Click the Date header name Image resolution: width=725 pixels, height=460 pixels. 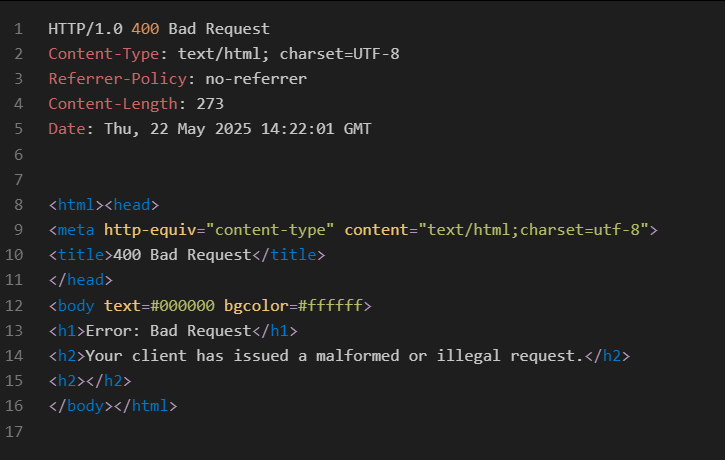tap(66, 129)
